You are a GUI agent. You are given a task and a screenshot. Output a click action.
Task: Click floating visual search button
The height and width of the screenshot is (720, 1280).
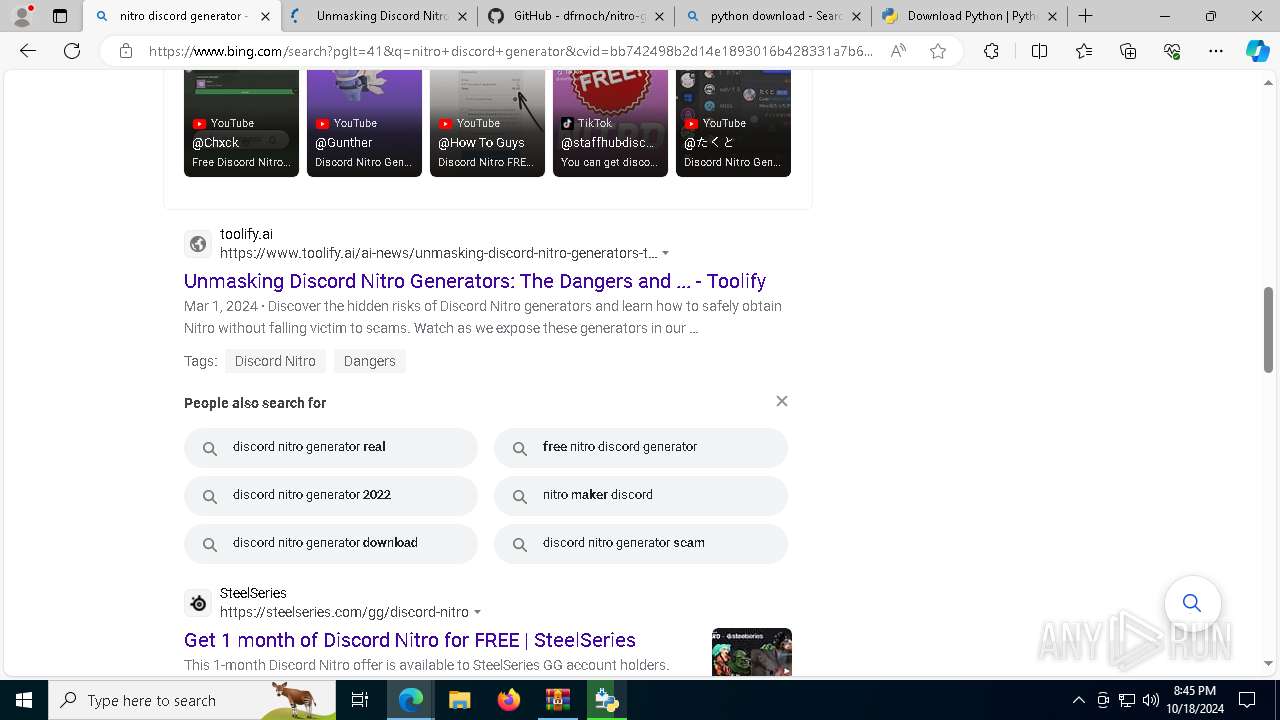click(1192, 603)
